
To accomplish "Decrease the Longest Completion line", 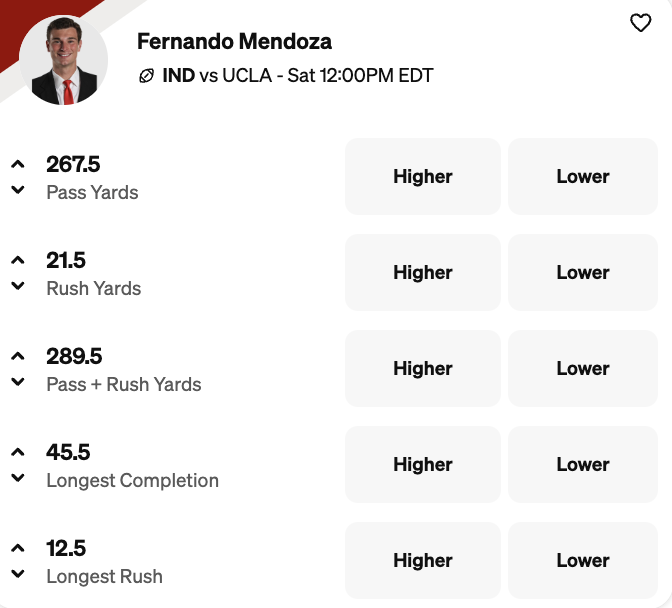I will [x=18, y=478].
